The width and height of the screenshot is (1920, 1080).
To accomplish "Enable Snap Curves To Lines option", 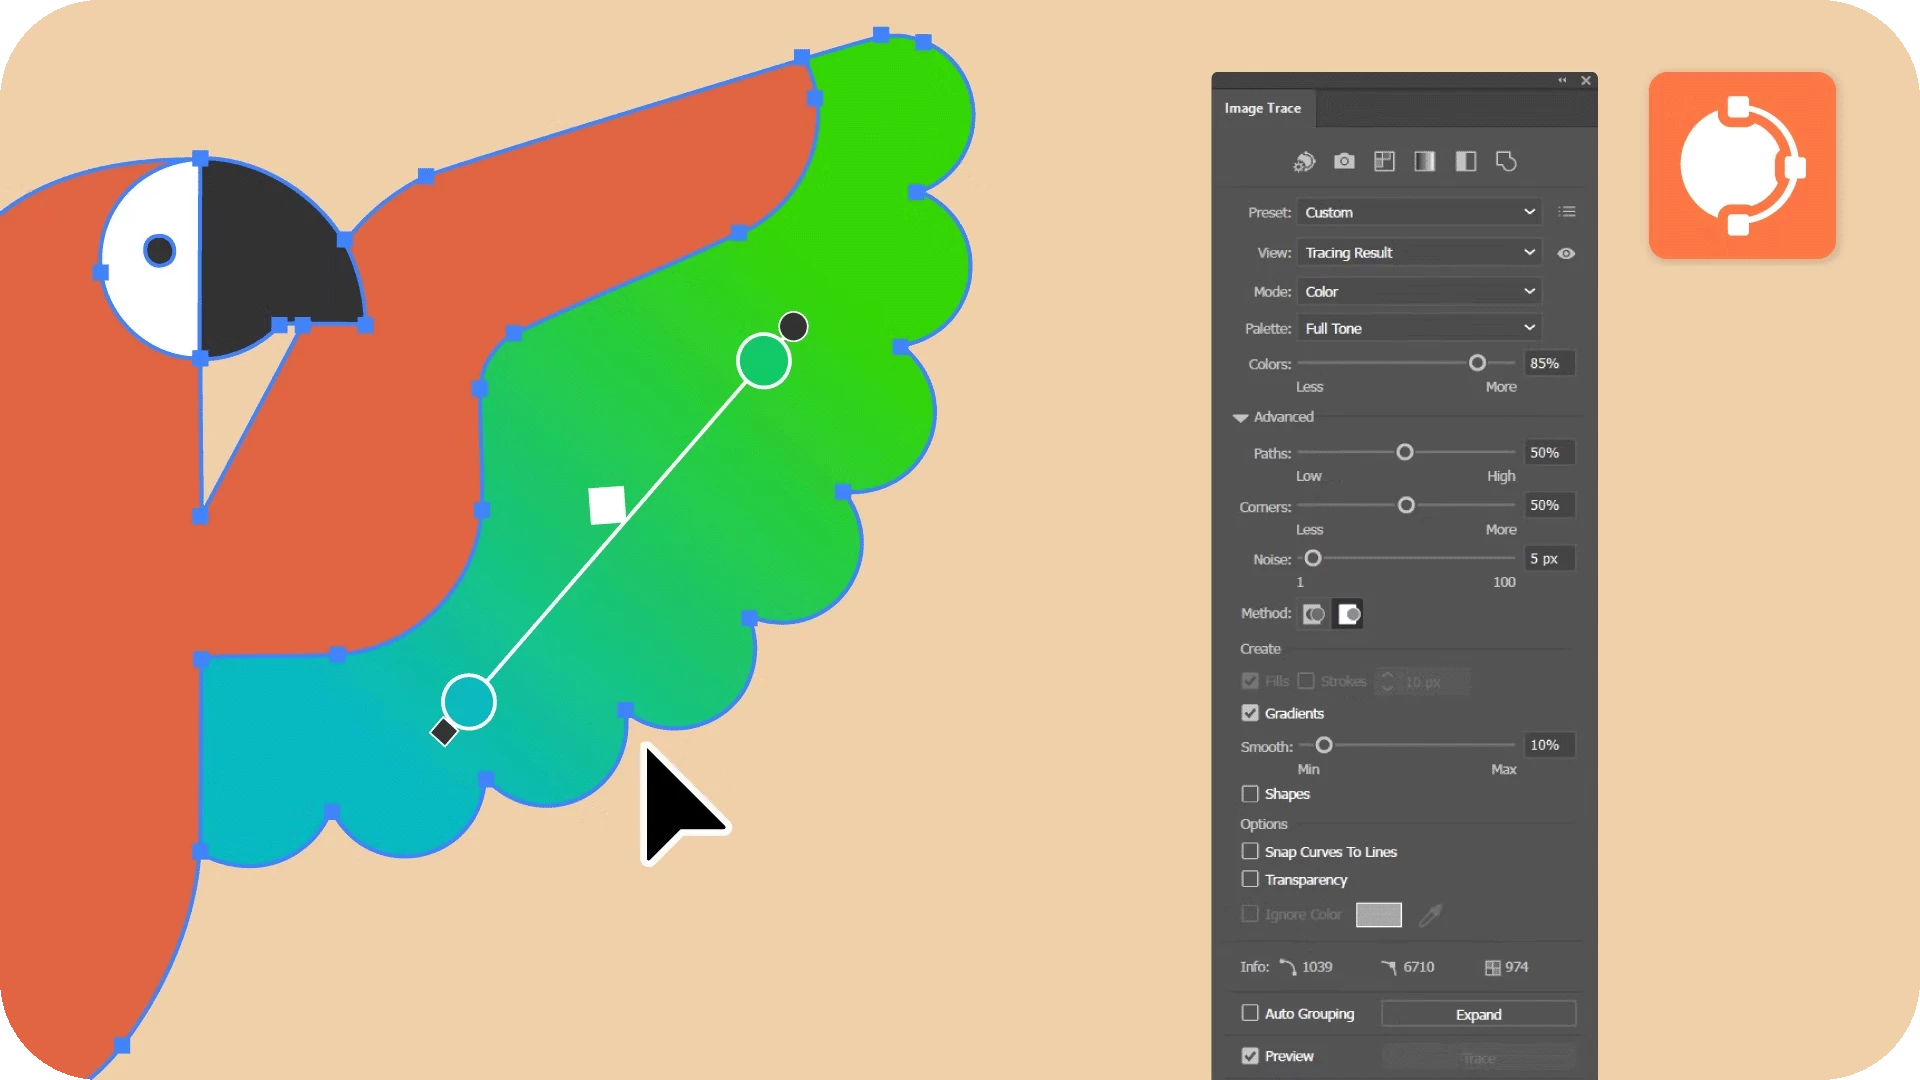I will [1250, 851].
